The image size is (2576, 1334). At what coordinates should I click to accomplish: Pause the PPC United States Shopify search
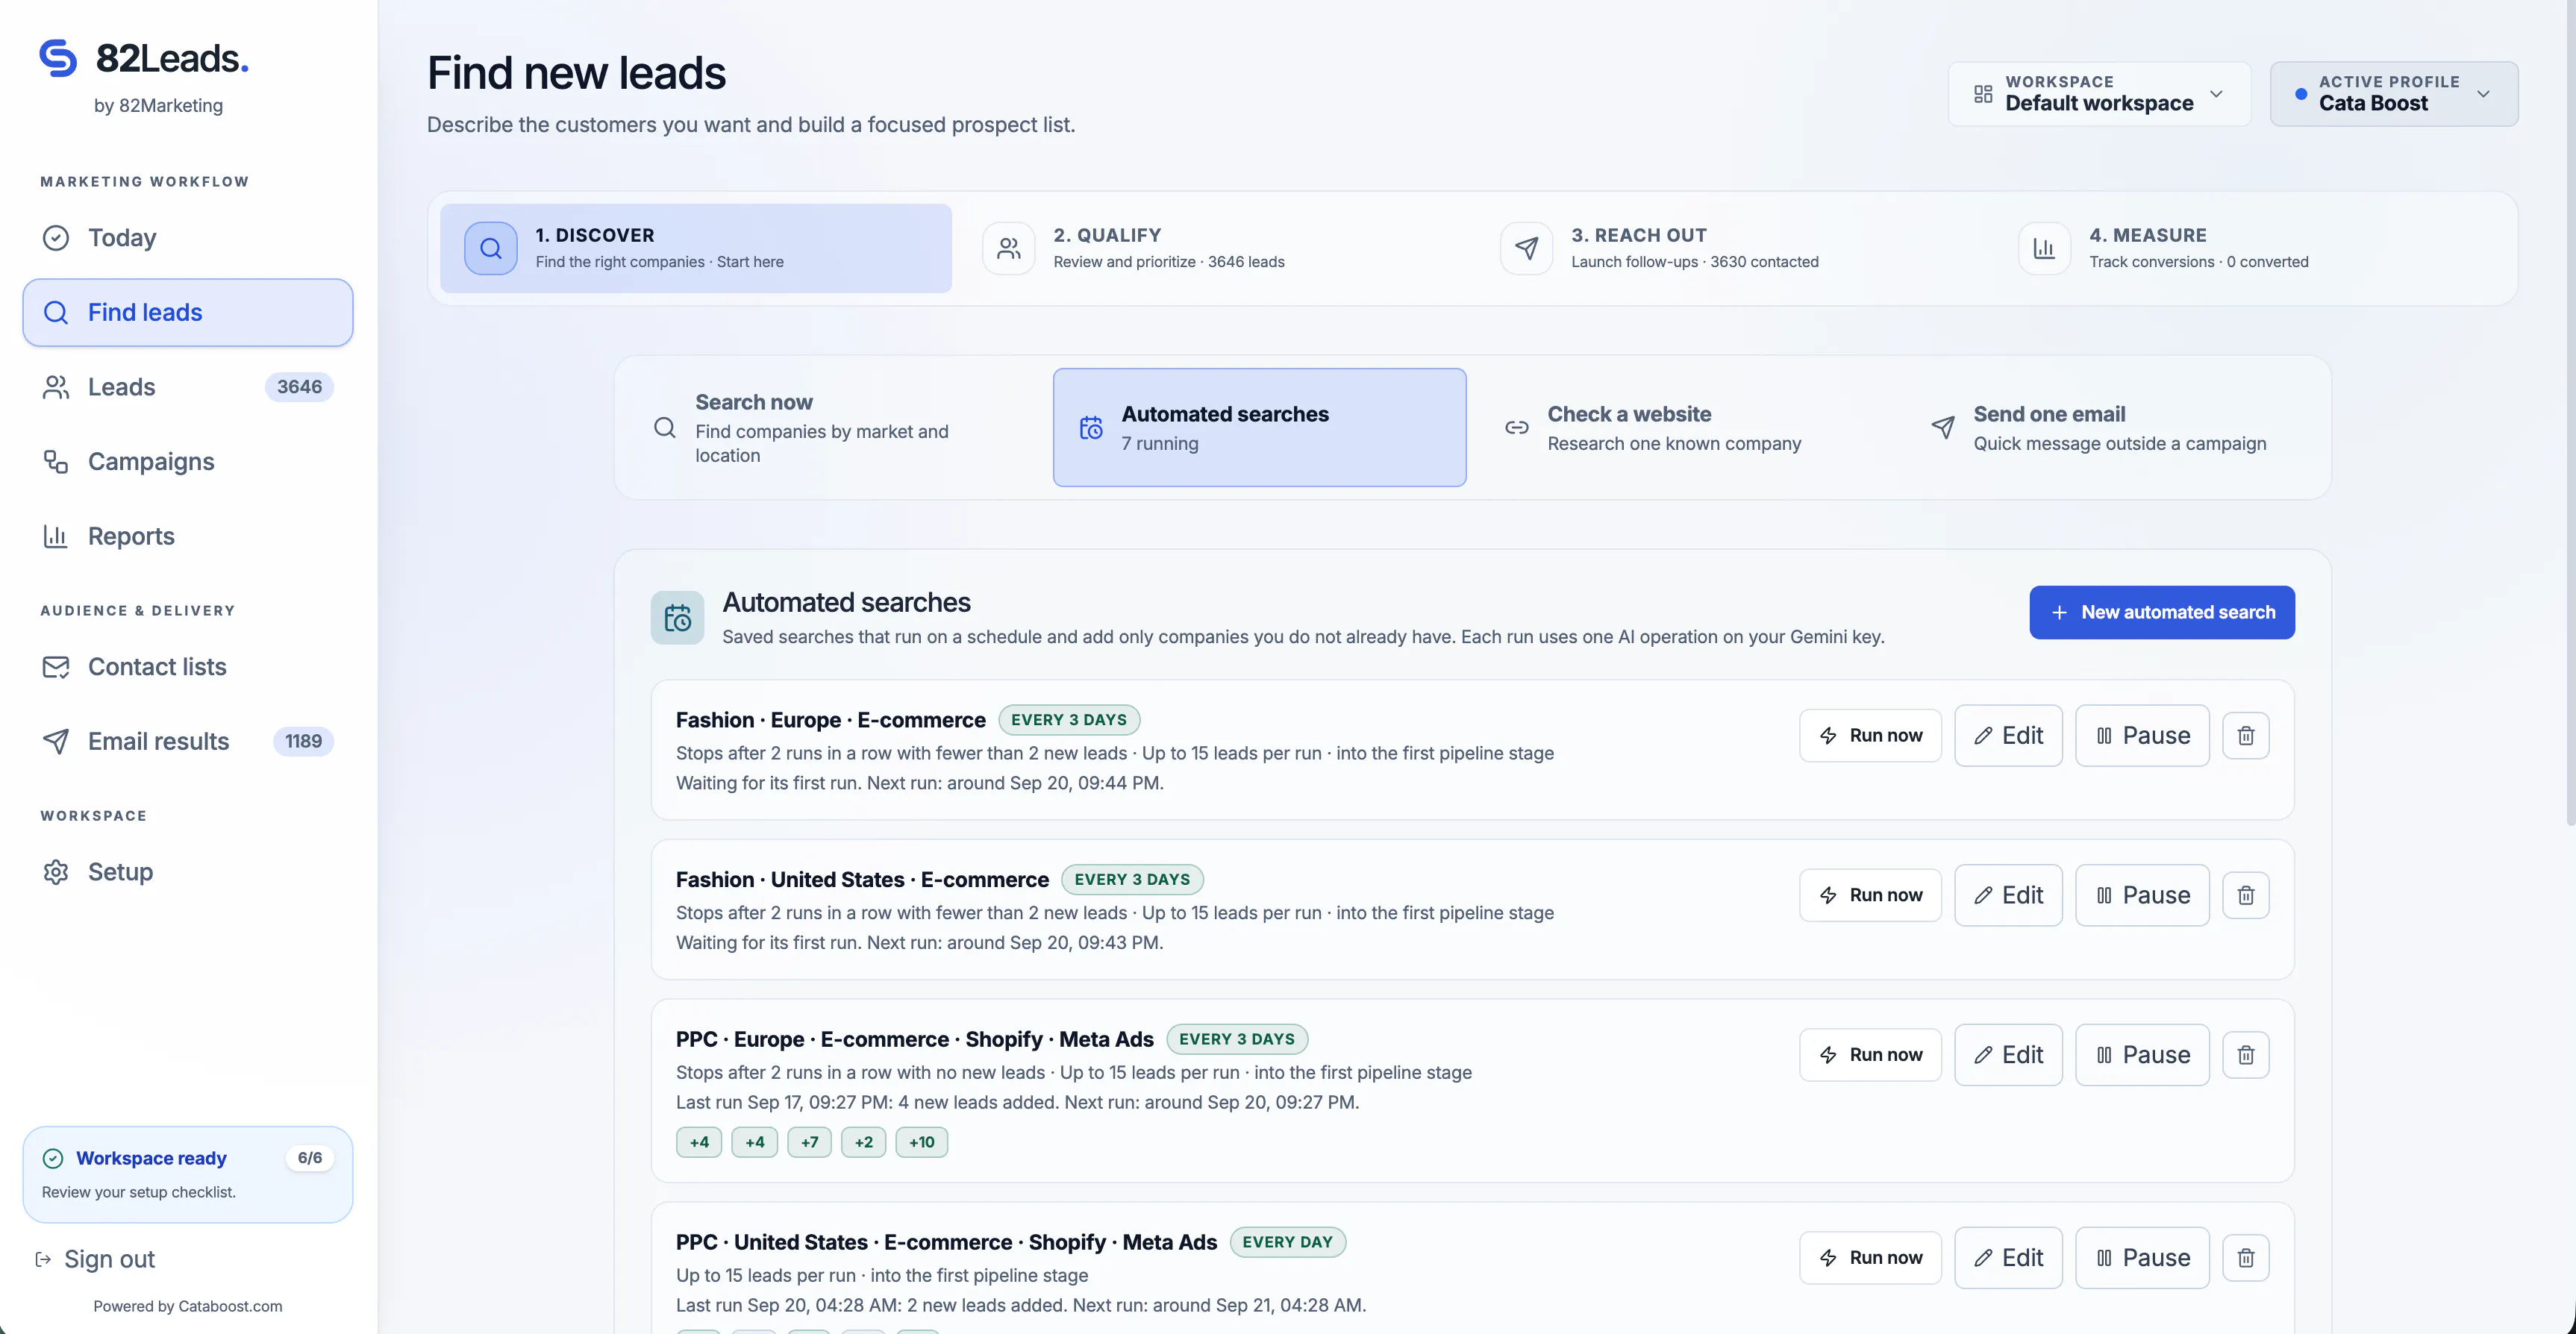tap(2142, 1258)
